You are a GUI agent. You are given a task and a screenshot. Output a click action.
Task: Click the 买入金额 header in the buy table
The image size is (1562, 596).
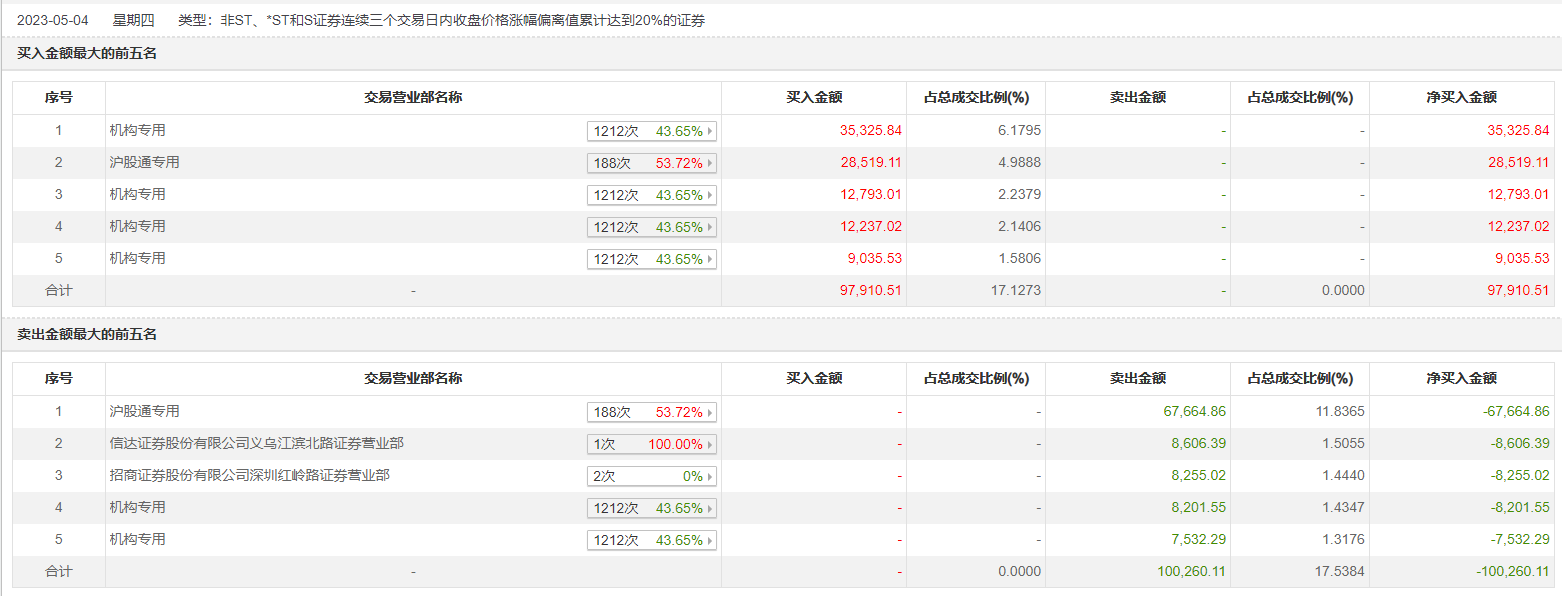814,98
